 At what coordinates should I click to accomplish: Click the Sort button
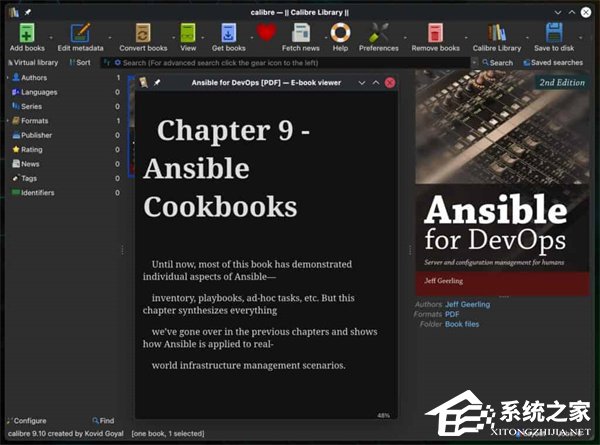[x=80, y=62]
